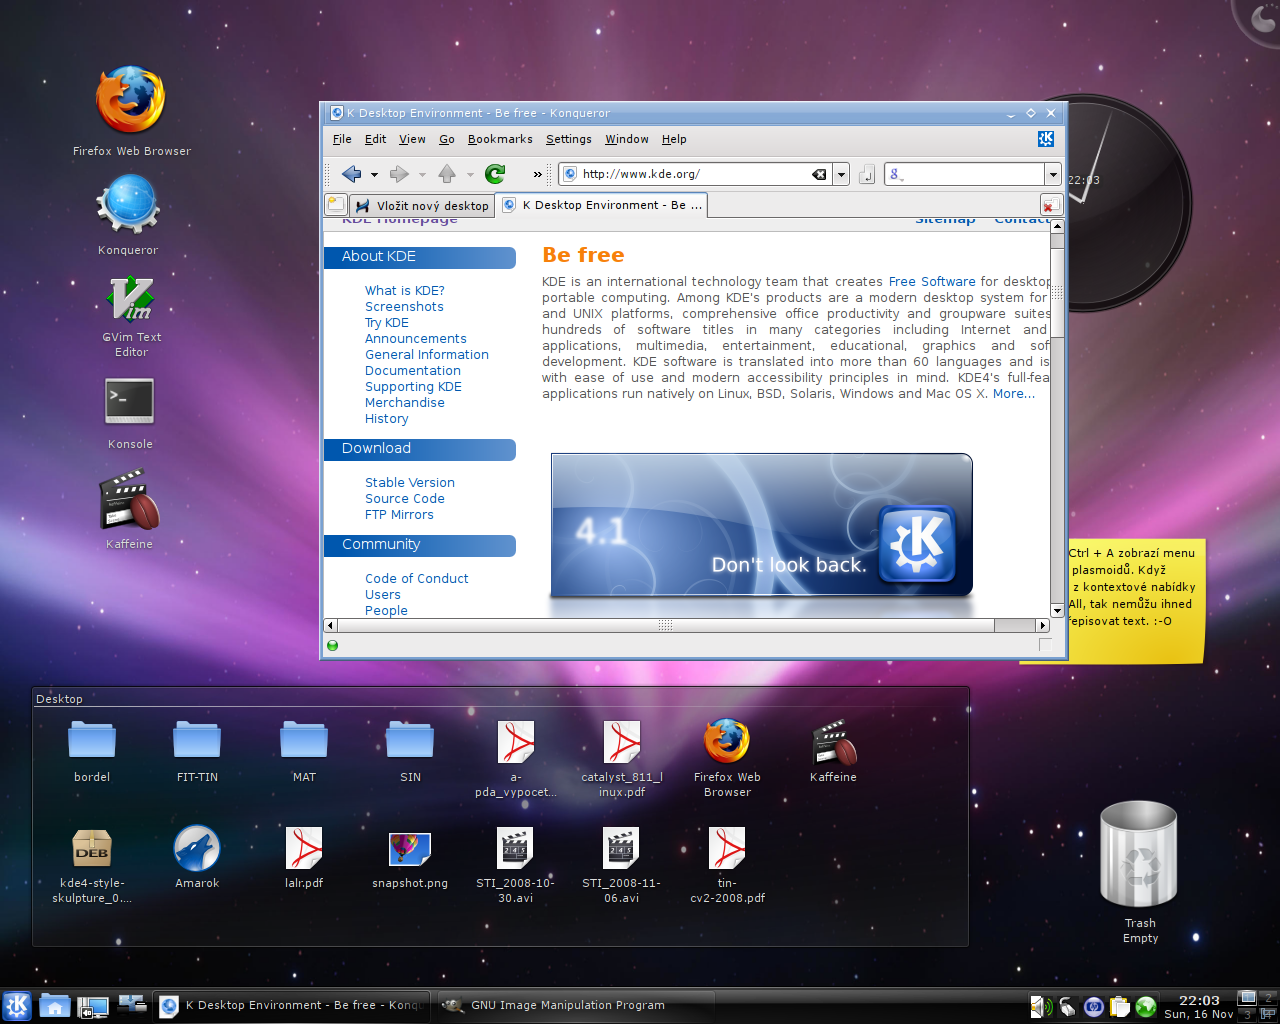Click the home folder icon in the panel

click(x=55, y=1006)
